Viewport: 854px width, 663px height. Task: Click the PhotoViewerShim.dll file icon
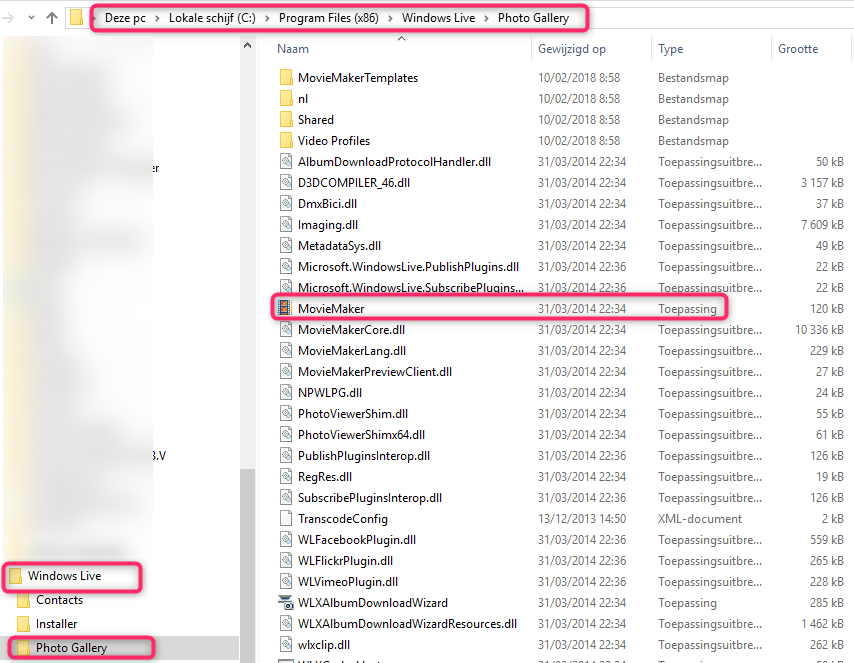point(286,414)
